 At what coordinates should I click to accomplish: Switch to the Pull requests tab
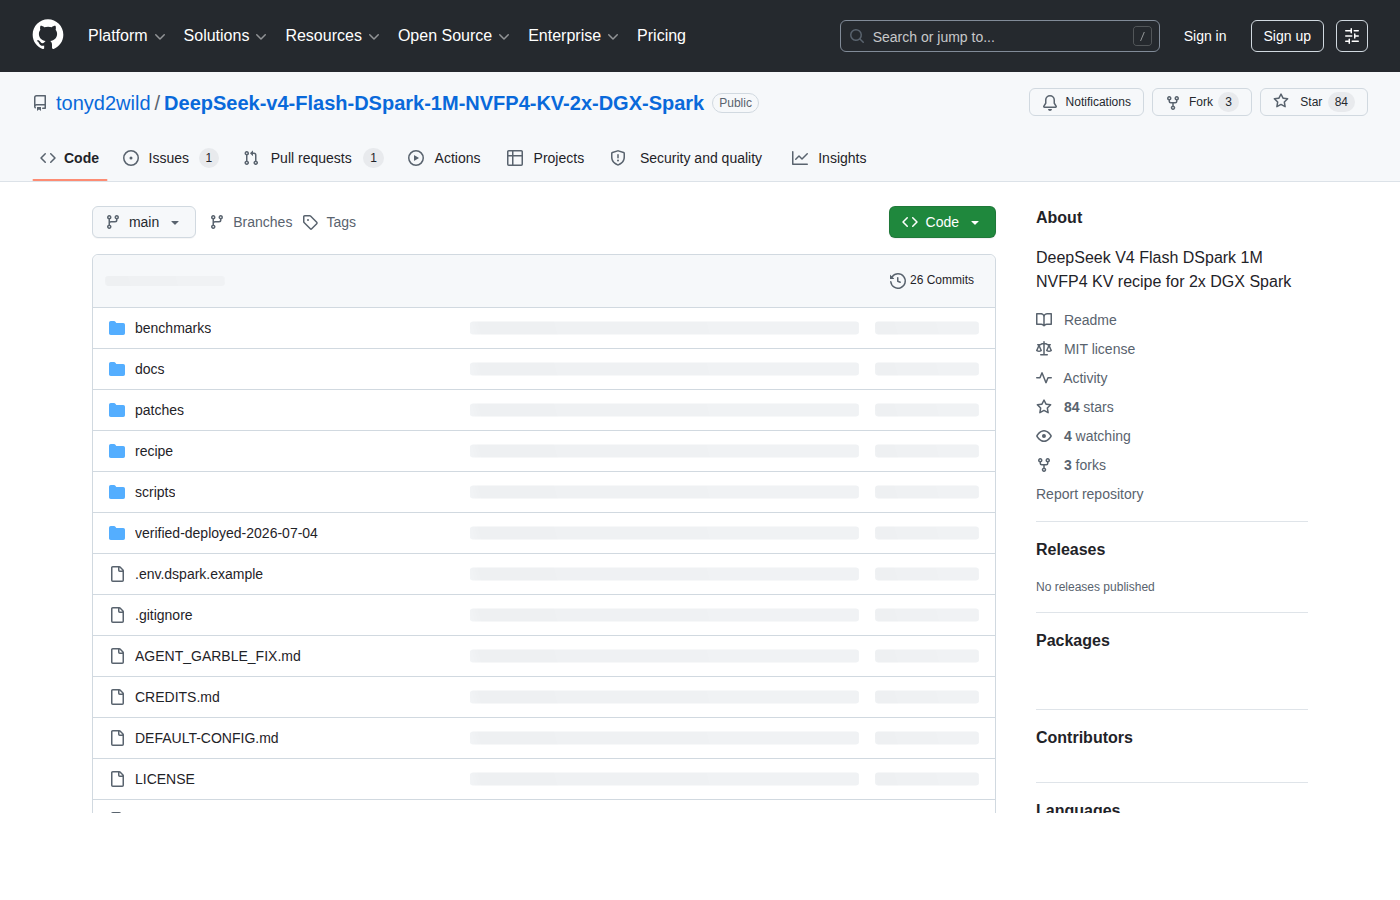tap(313, 158)
